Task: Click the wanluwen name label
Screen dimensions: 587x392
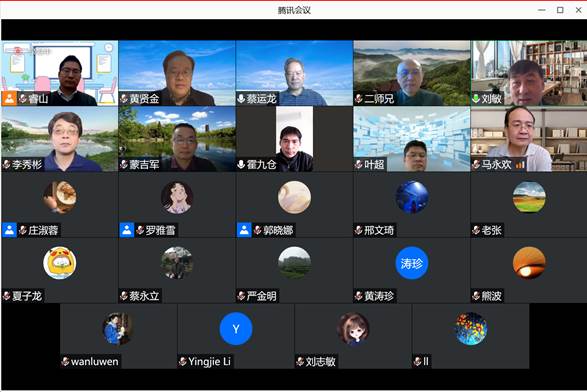Action: pos(94,362)
